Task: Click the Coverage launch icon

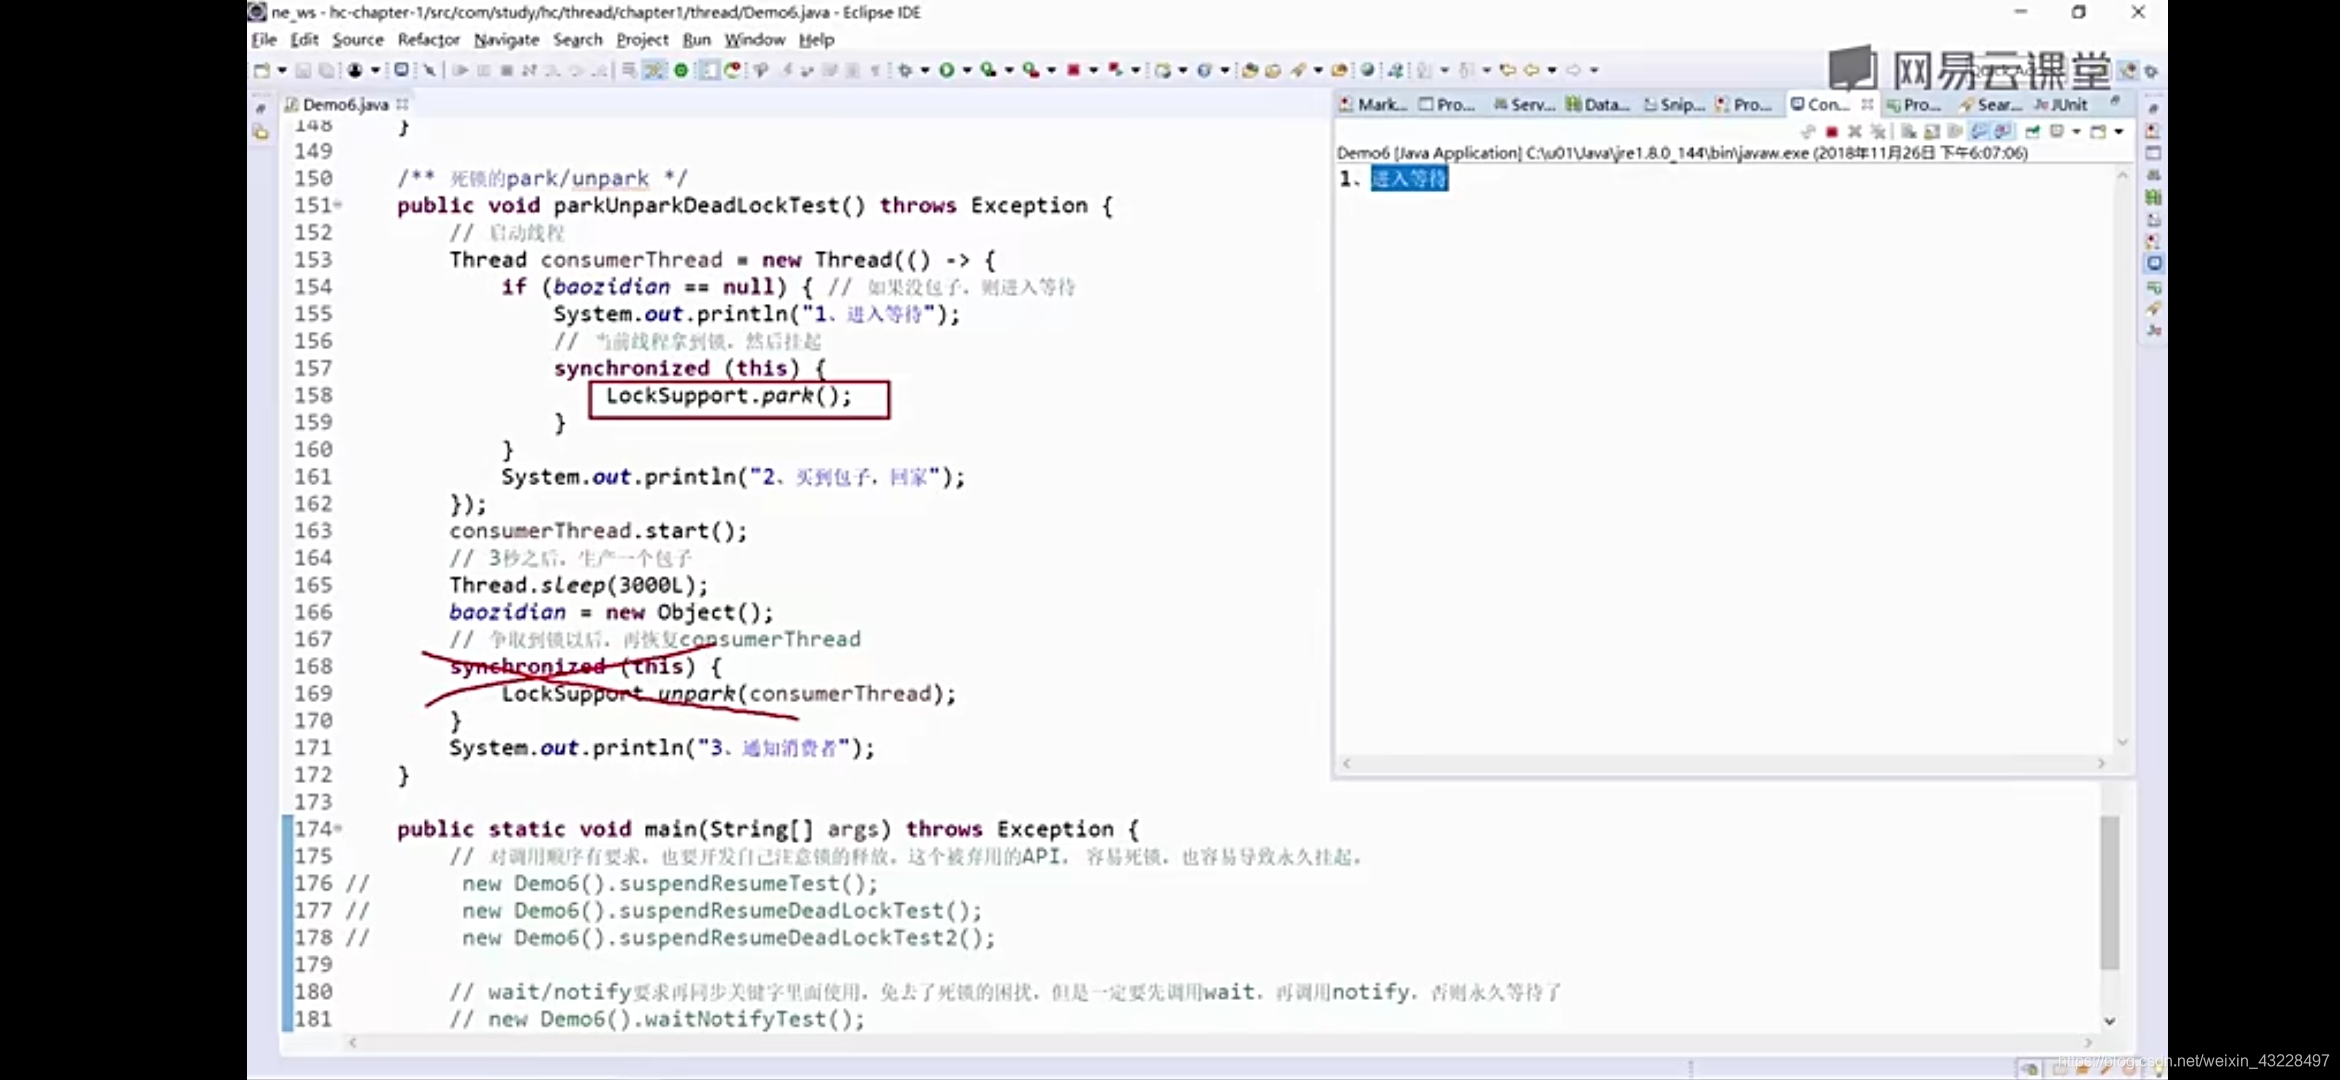Action: point(988,70)
